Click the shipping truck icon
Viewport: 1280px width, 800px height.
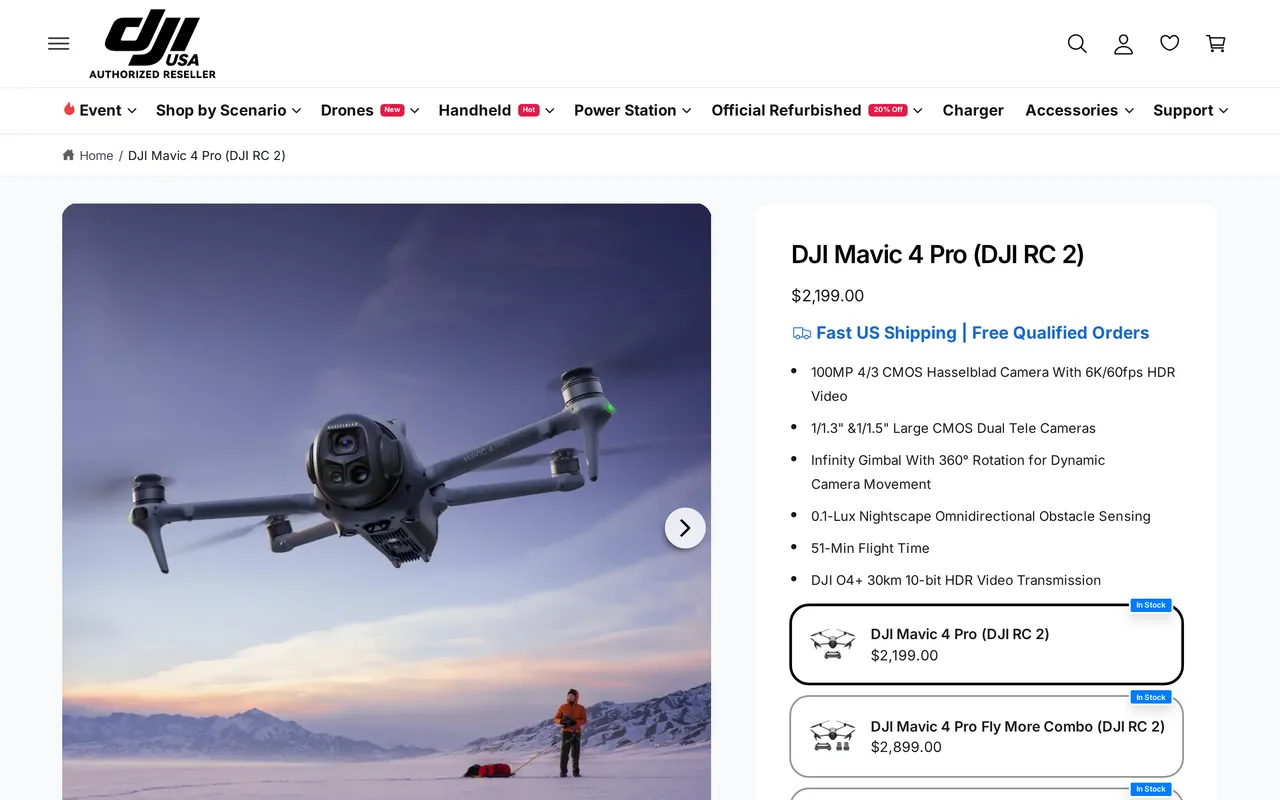coord(802,333)
